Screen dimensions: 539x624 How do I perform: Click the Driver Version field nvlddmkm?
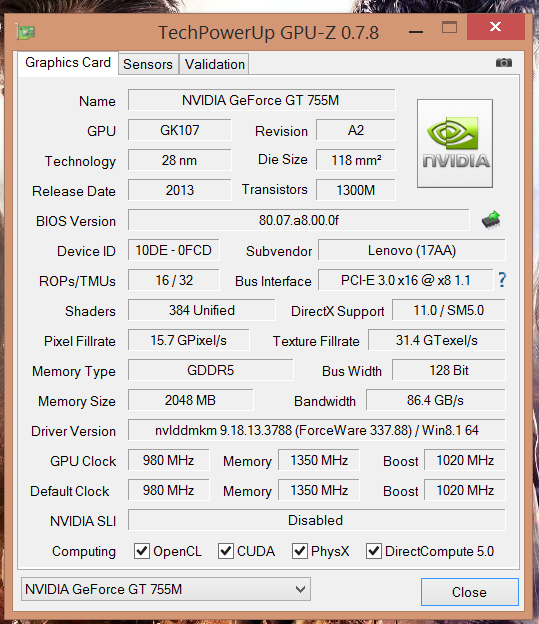click(x=316, y=430)
